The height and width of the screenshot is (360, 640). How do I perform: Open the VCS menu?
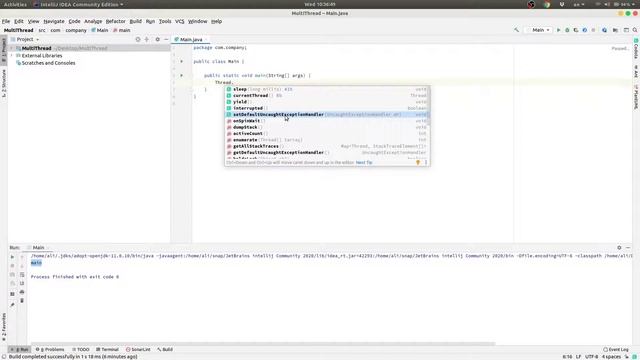(180, 21)
